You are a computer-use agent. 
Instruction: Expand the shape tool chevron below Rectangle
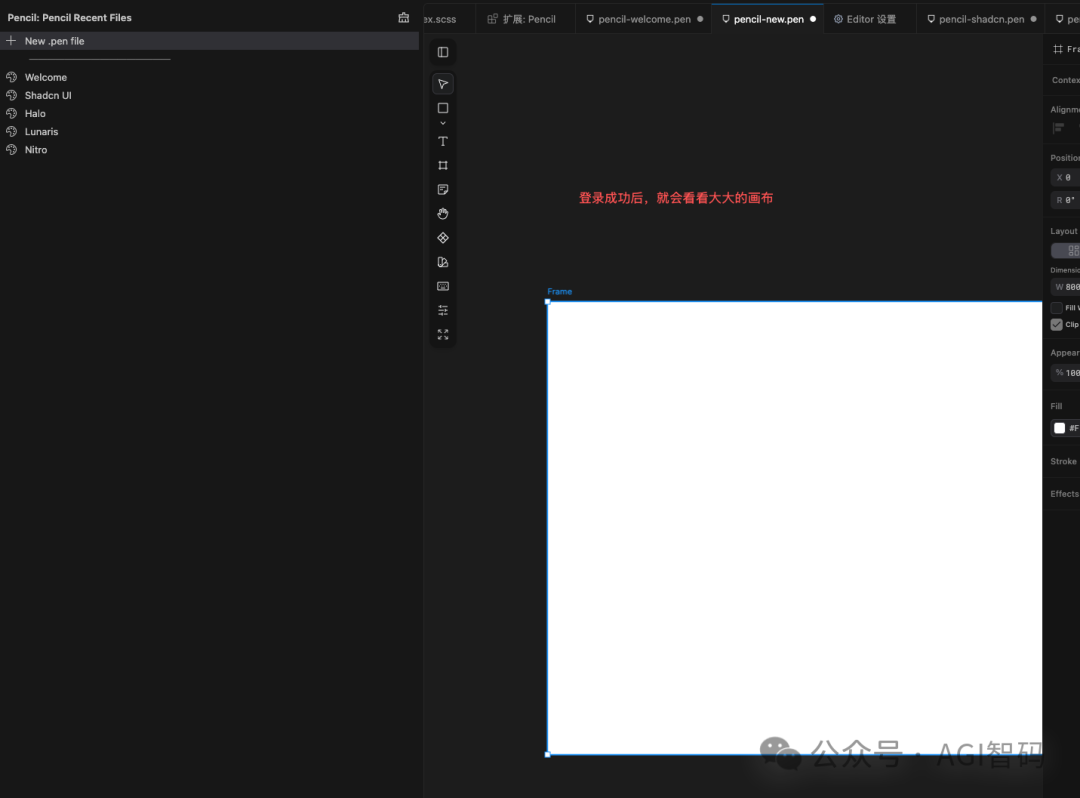pos(443,123)
